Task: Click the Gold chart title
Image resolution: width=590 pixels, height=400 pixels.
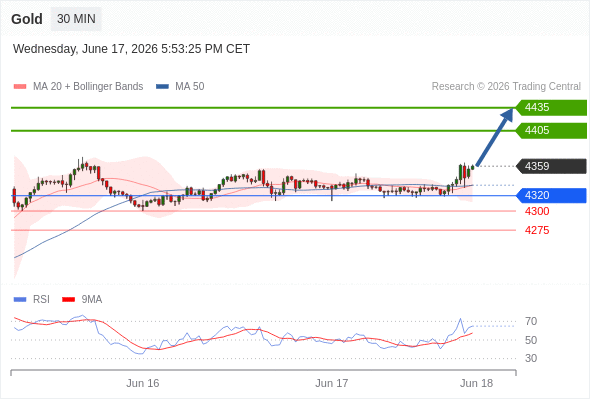Action: [27, 19]
